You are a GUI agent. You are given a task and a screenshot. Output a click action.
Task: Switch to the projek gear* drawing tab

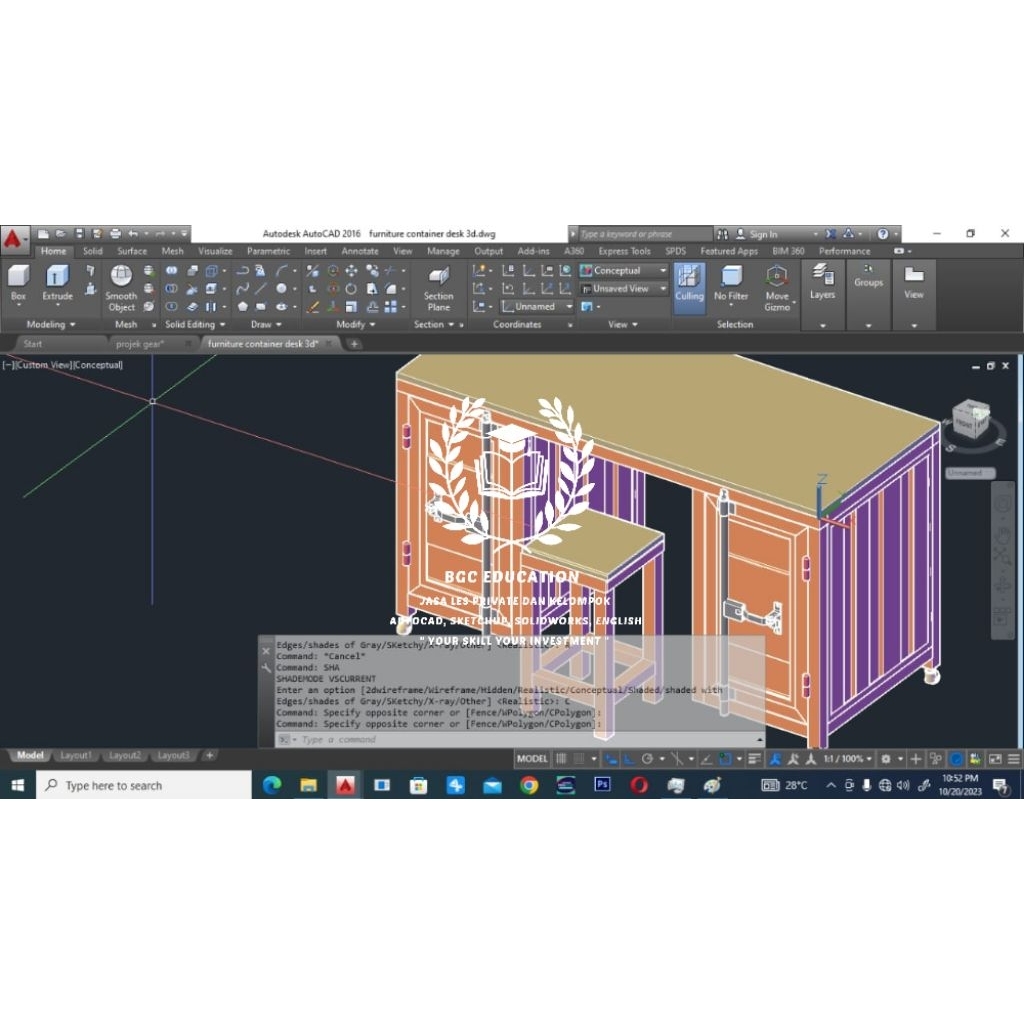tap(140, 344)
